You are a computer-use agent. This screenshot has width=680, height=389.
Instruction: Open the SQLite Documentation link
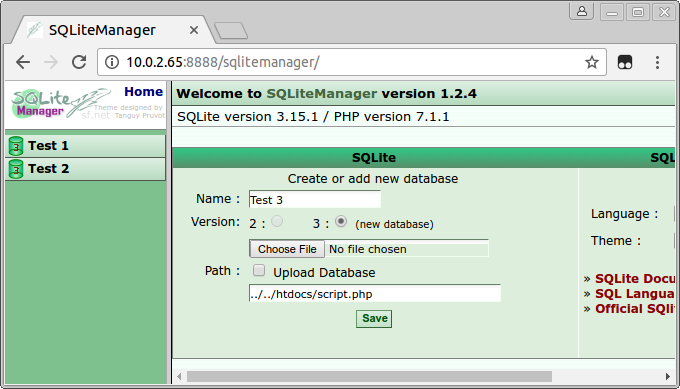coord(635,278)
